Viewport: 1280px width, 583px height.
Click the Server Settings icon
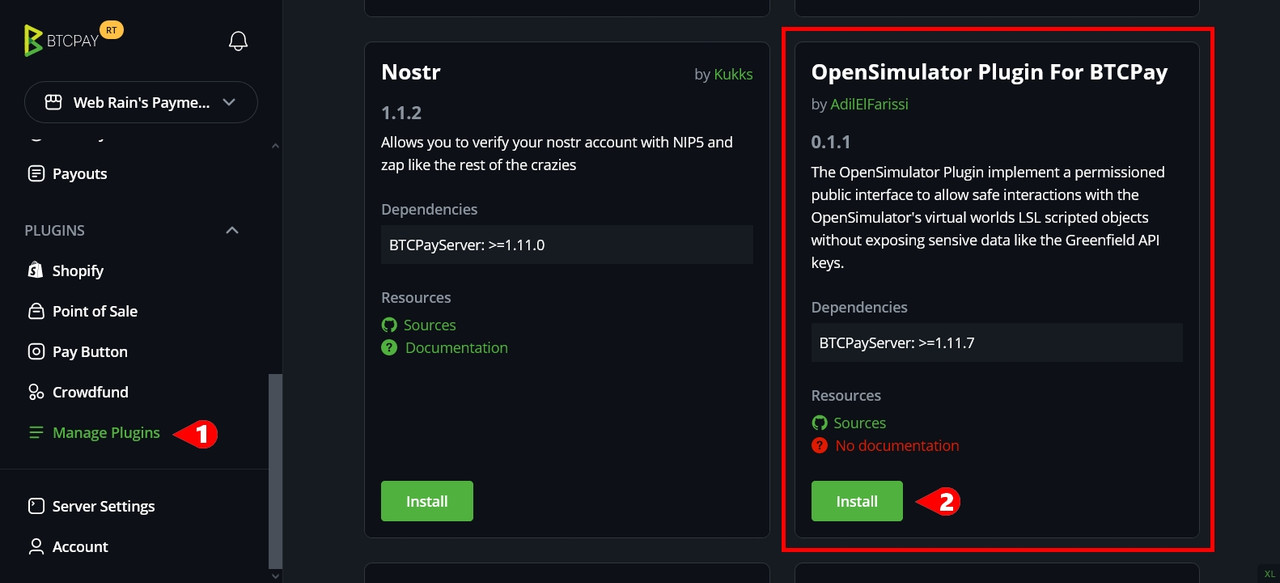(36, 506)
